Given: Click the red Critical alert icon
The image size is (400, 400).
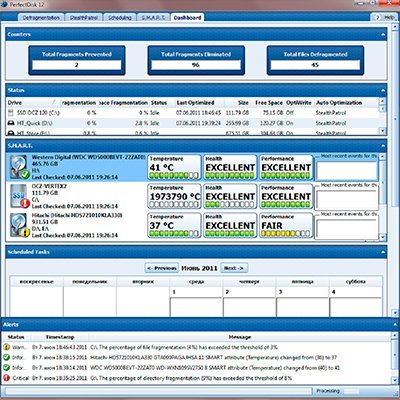Looking at the screenshot, I should pyautogui.click(x=6, y=378).
